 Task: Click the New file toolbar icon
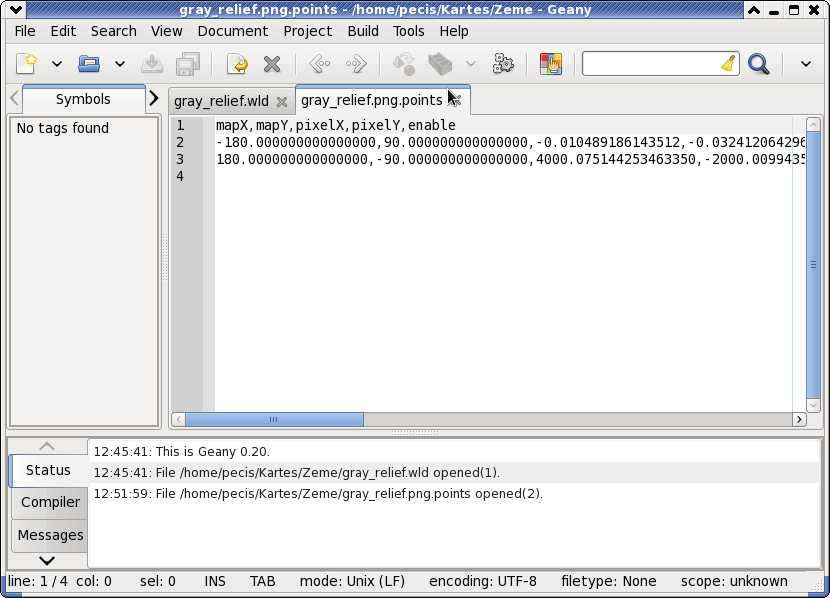tap(26, 64)
